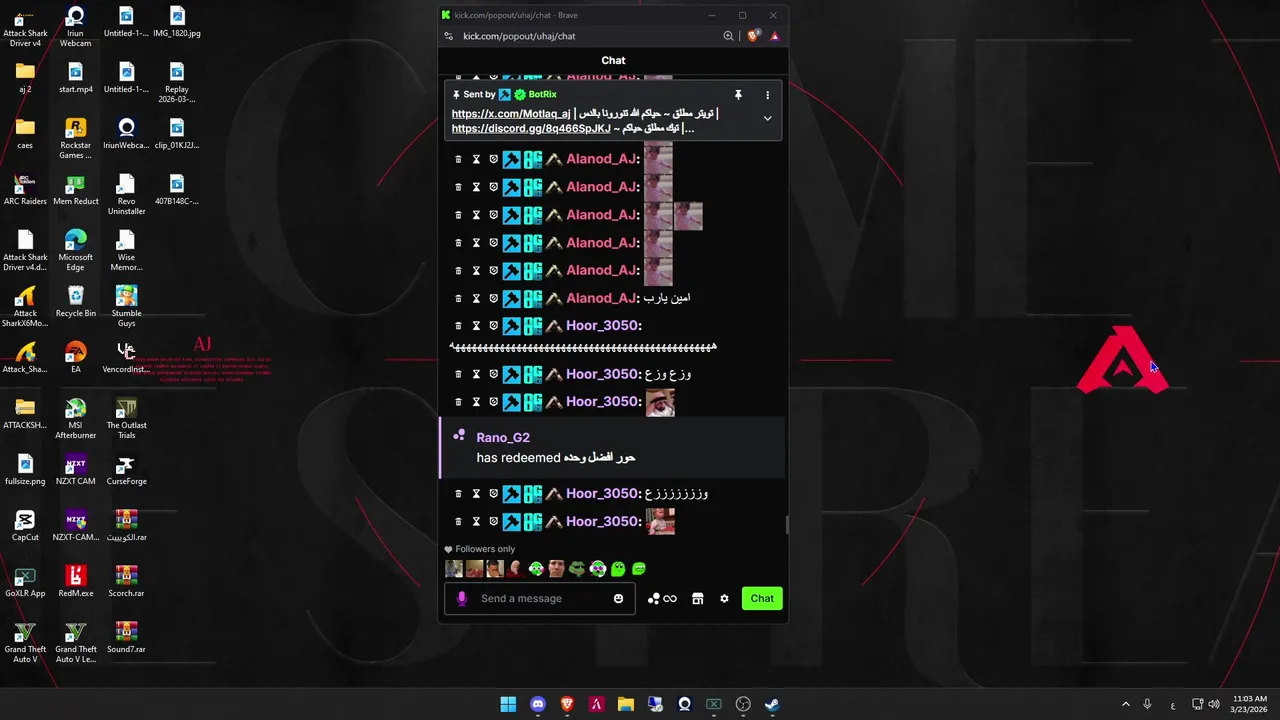Image resolution: width=1280 pixels, height=720 pixels.
Task: Open the emoji picker in message box
Action: [x=618, y=599]
